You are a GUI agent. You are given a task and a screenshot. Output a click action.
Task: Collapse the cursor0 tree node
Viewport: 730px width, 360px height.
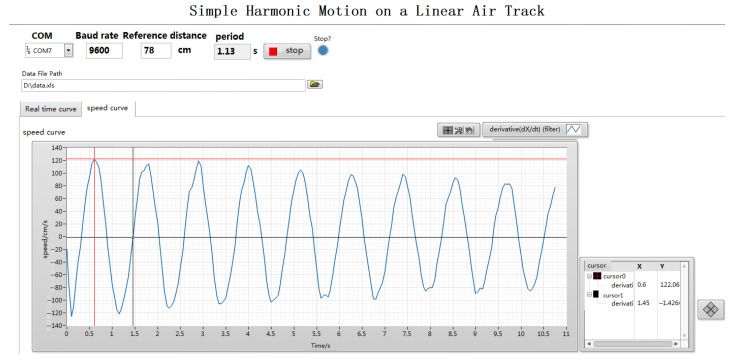(x=589, y=276)
